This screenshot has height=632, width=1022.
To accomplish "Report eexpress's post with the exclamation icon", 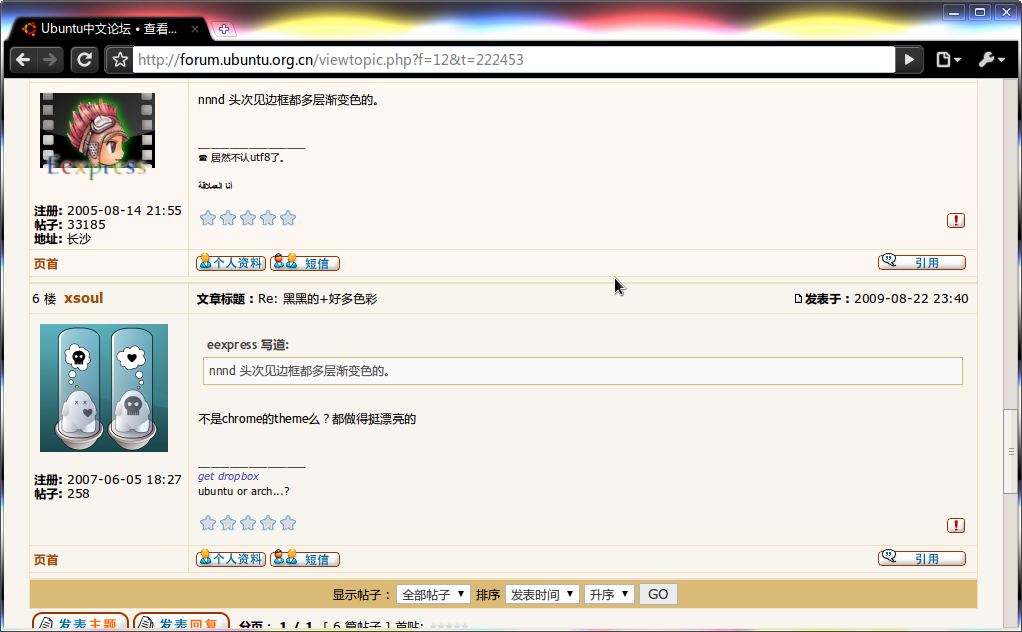I will point(956,220).
